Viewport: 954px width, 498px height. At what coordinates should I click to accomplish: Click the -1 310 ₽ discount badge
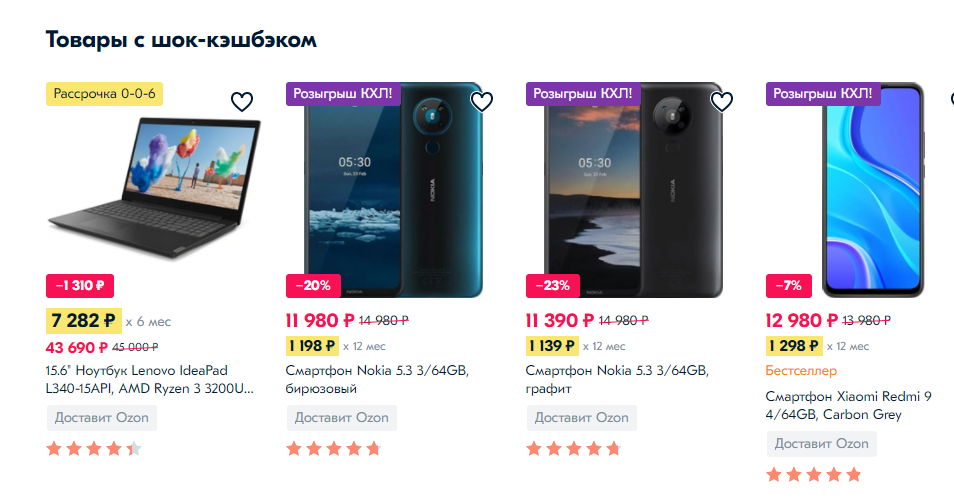tap(80, 286)
